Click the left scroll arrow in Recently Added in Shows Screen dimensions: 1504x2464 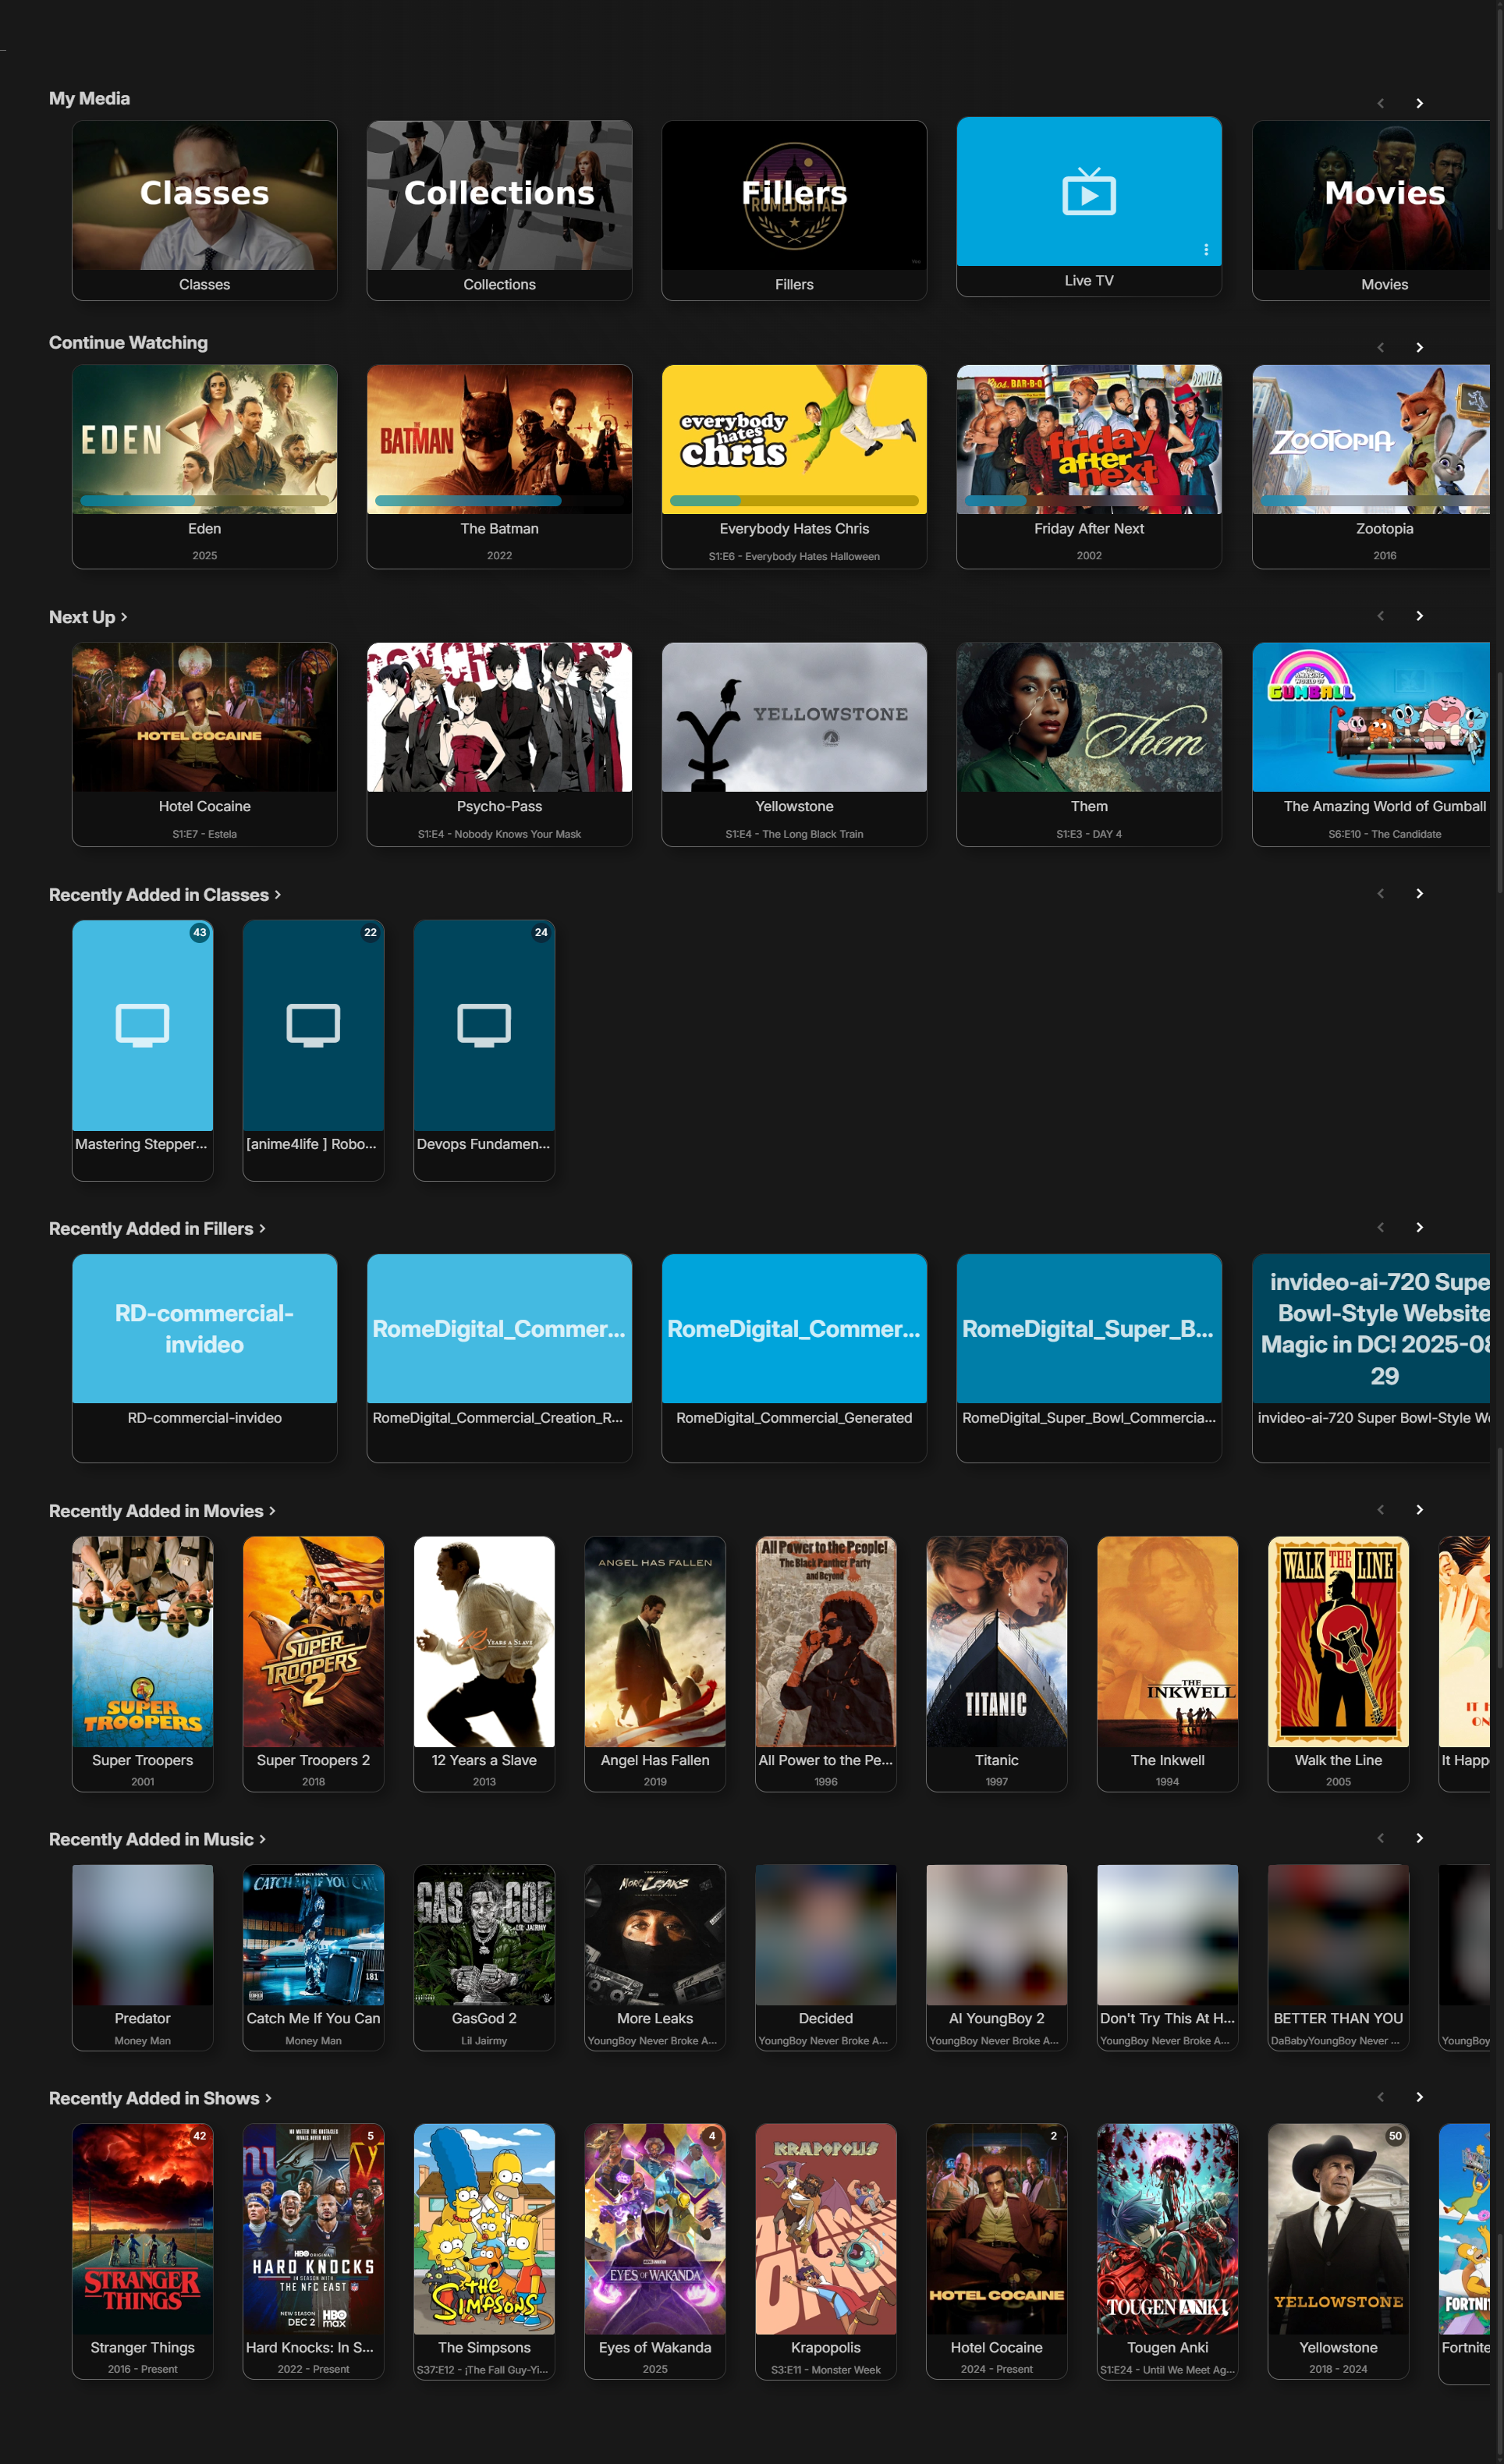(x=1380, y=2097)
